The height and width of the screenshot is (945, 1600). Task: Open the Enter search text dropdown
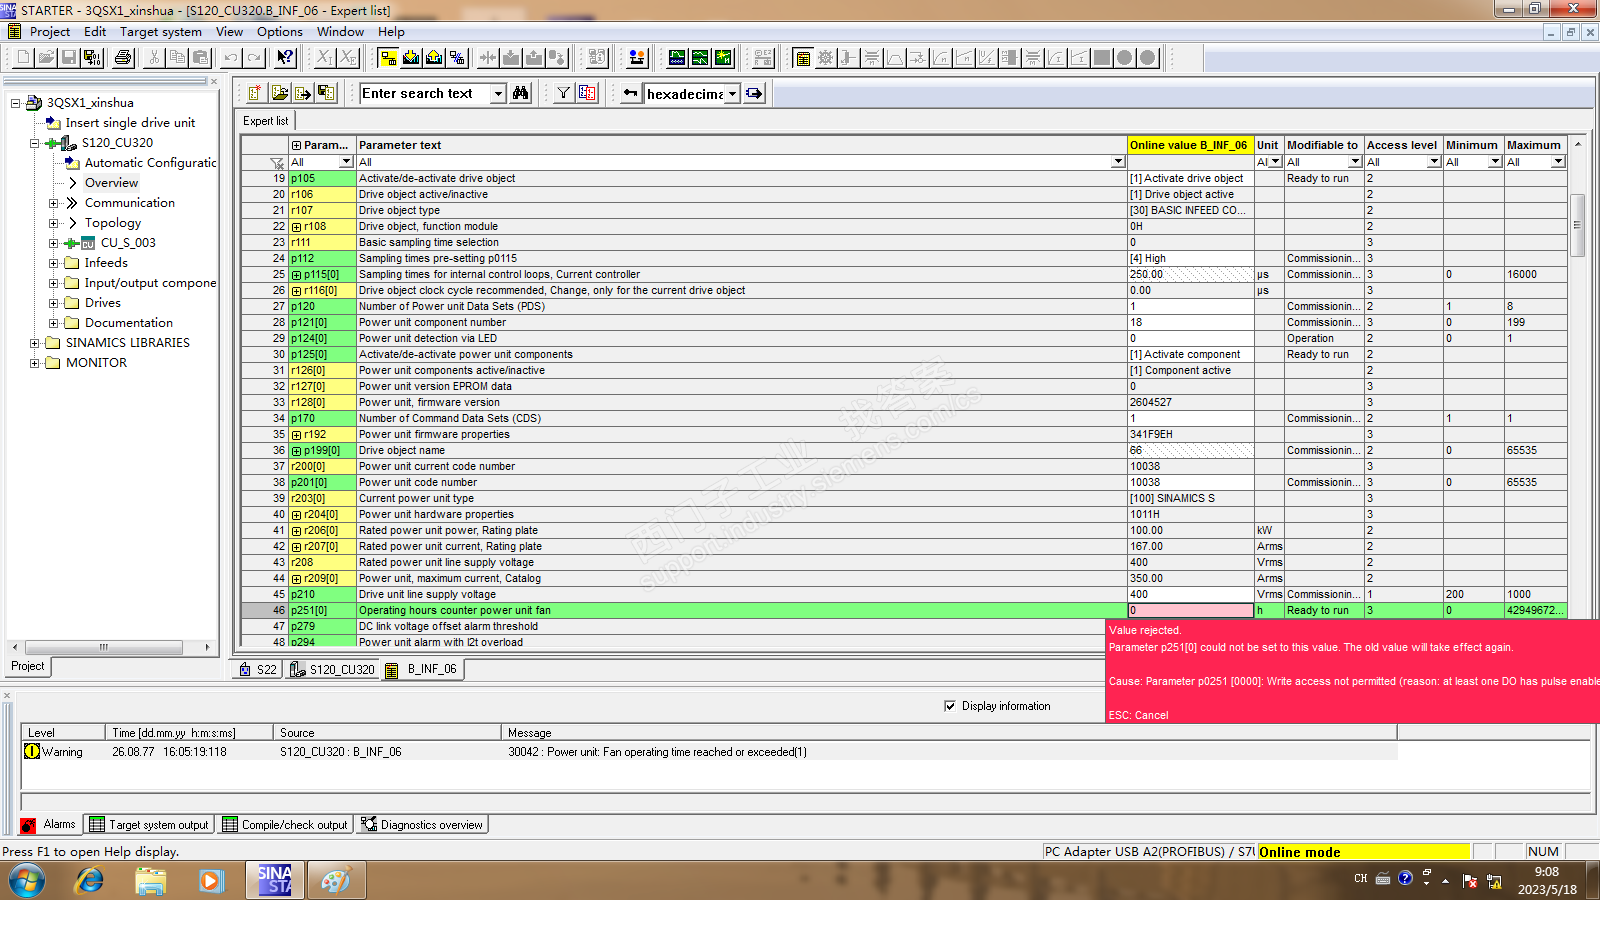tap(498, 93)
